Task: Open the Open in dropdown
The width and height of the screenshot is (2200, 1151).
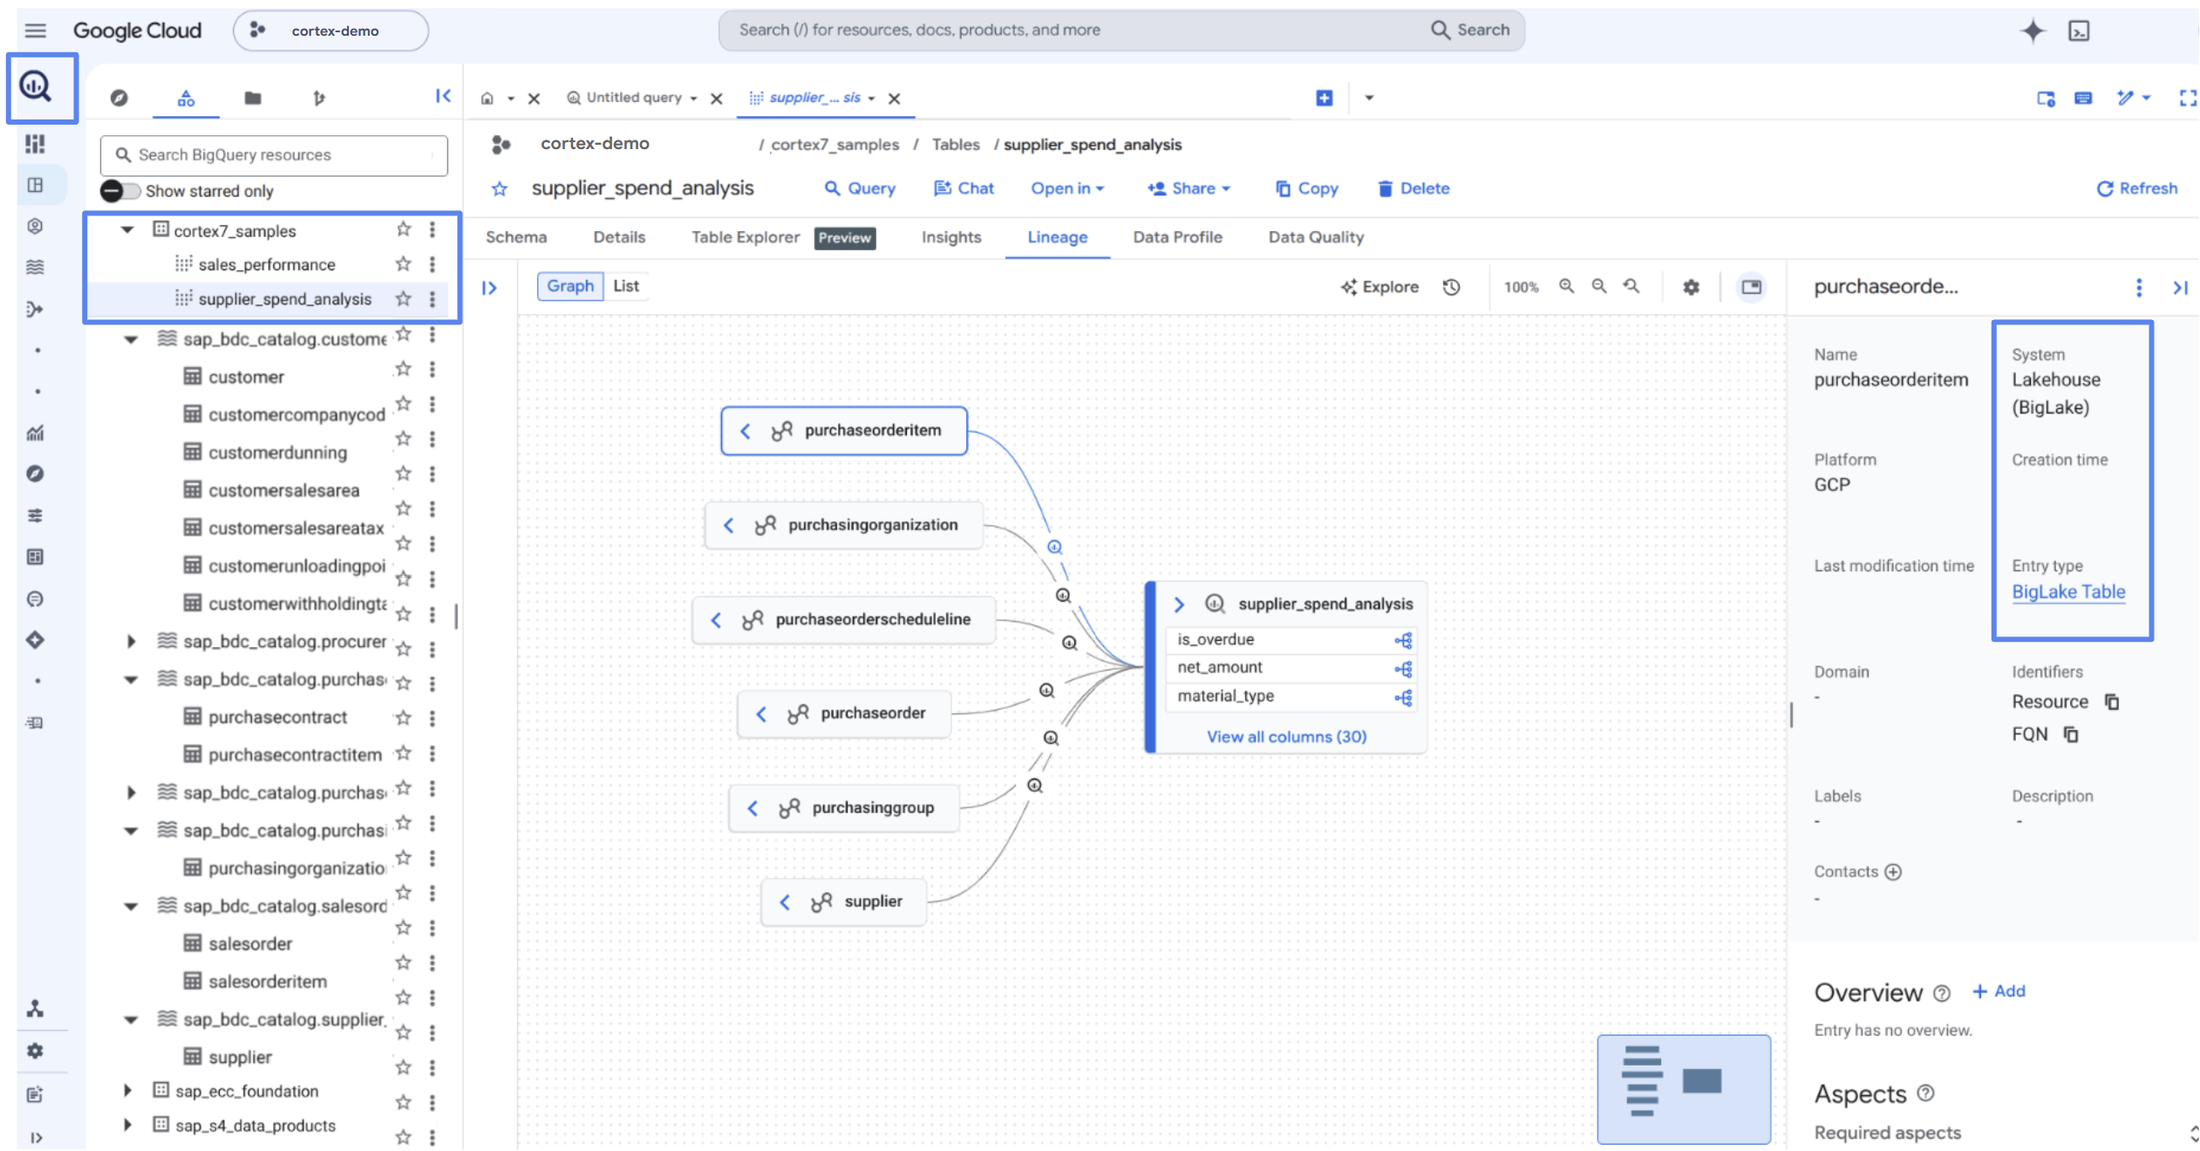Action: 1067,189
